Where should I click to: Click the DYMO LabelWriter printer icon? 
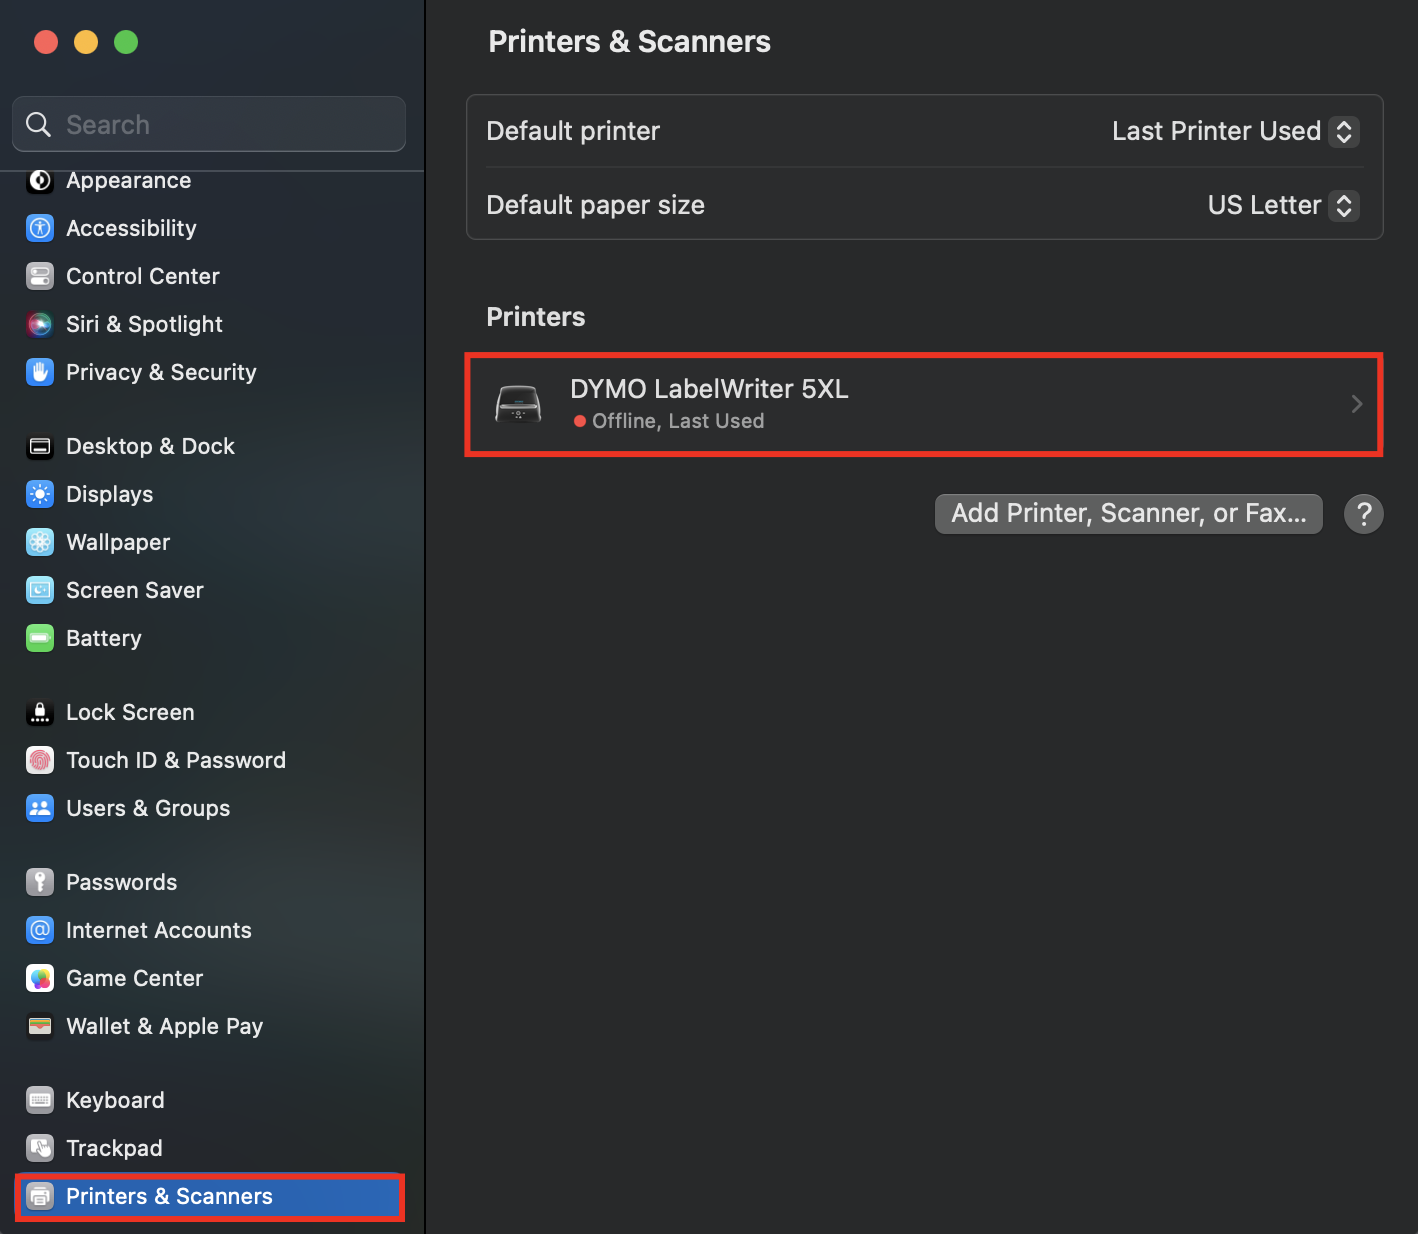(518, 404)
